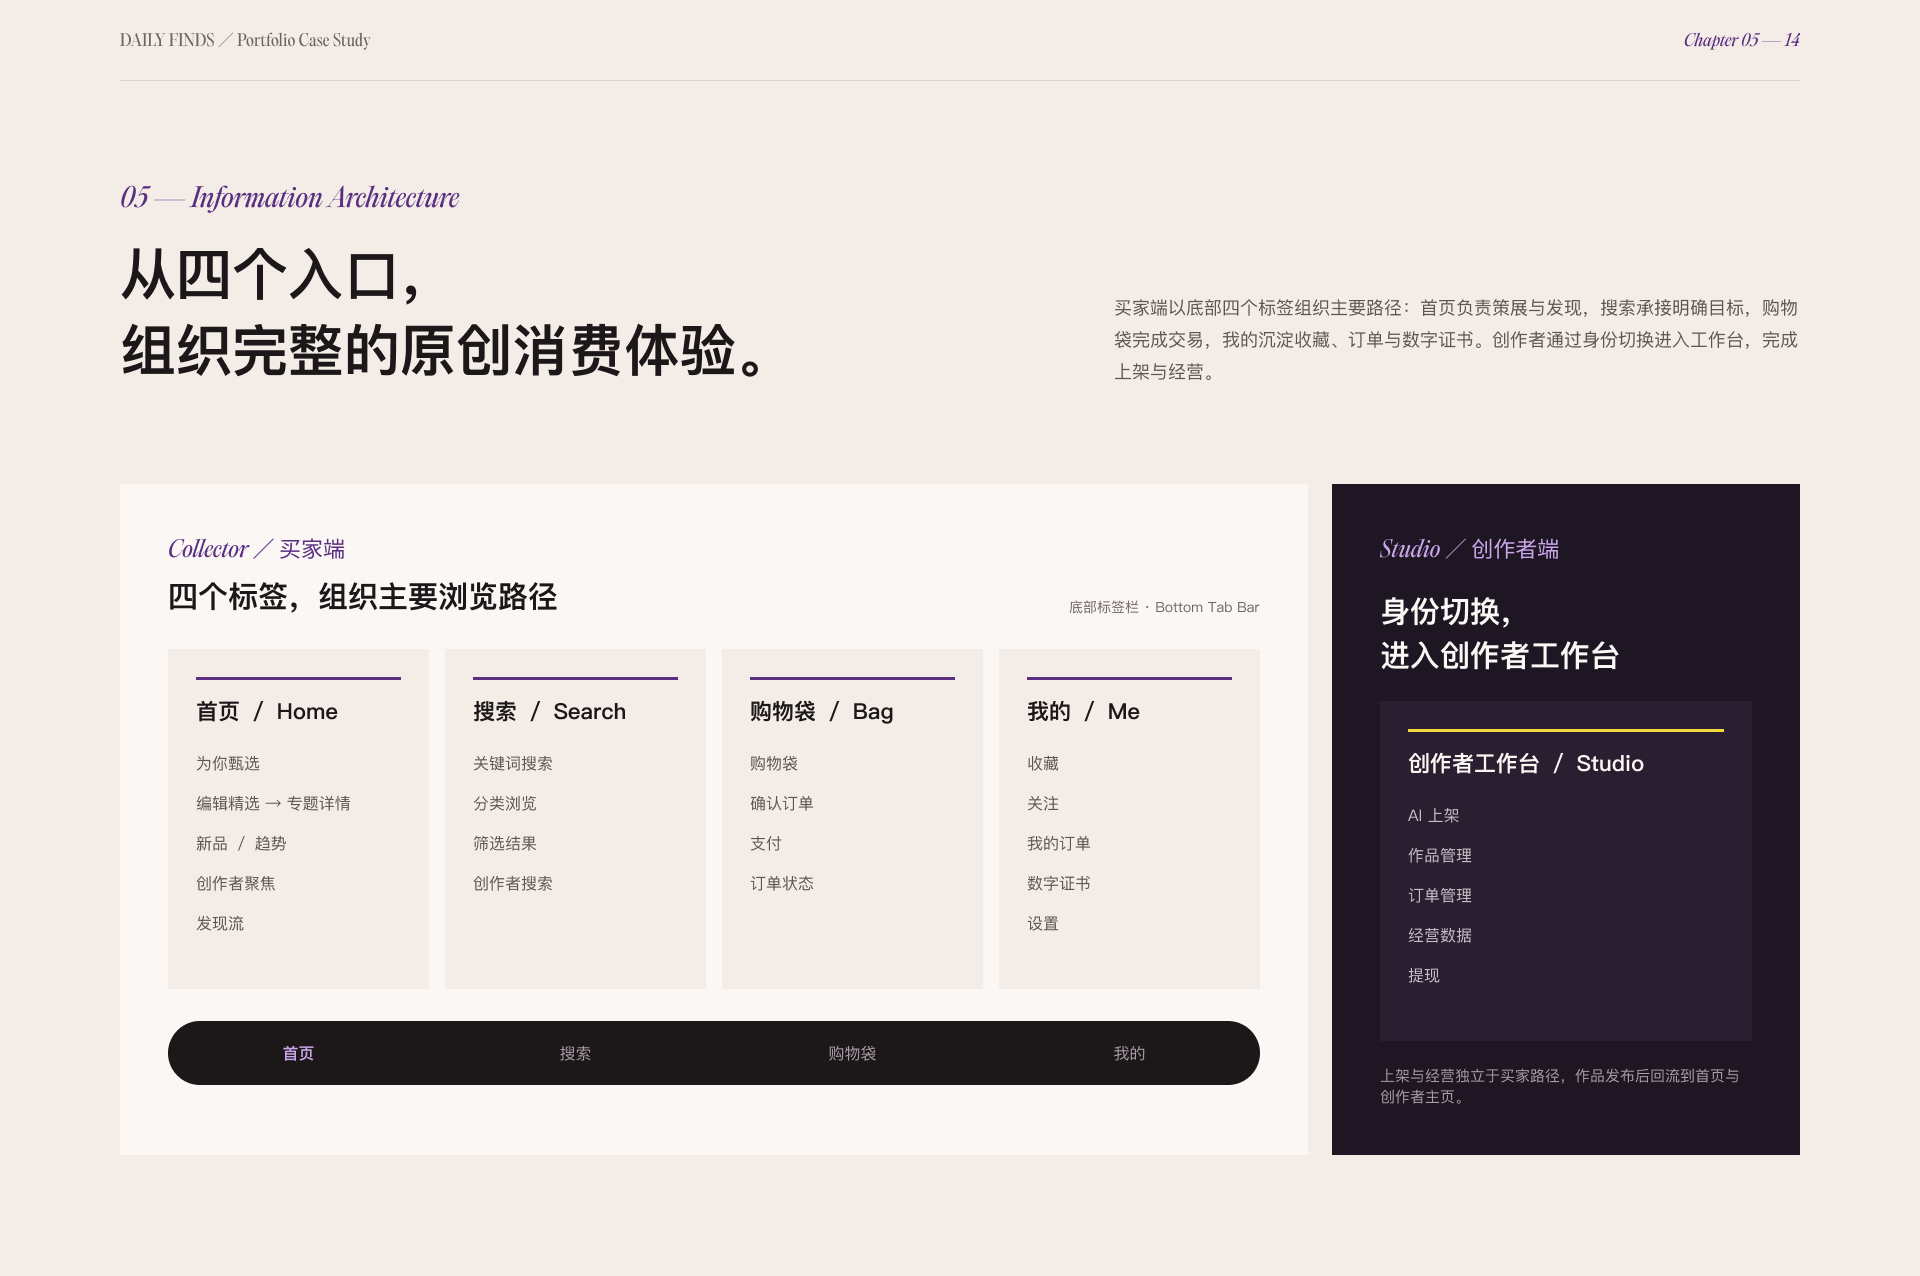This screenshot has width=1920, height=1276.
Task: Click the 搜索 / Search card heading
Action: coord(550,711)
